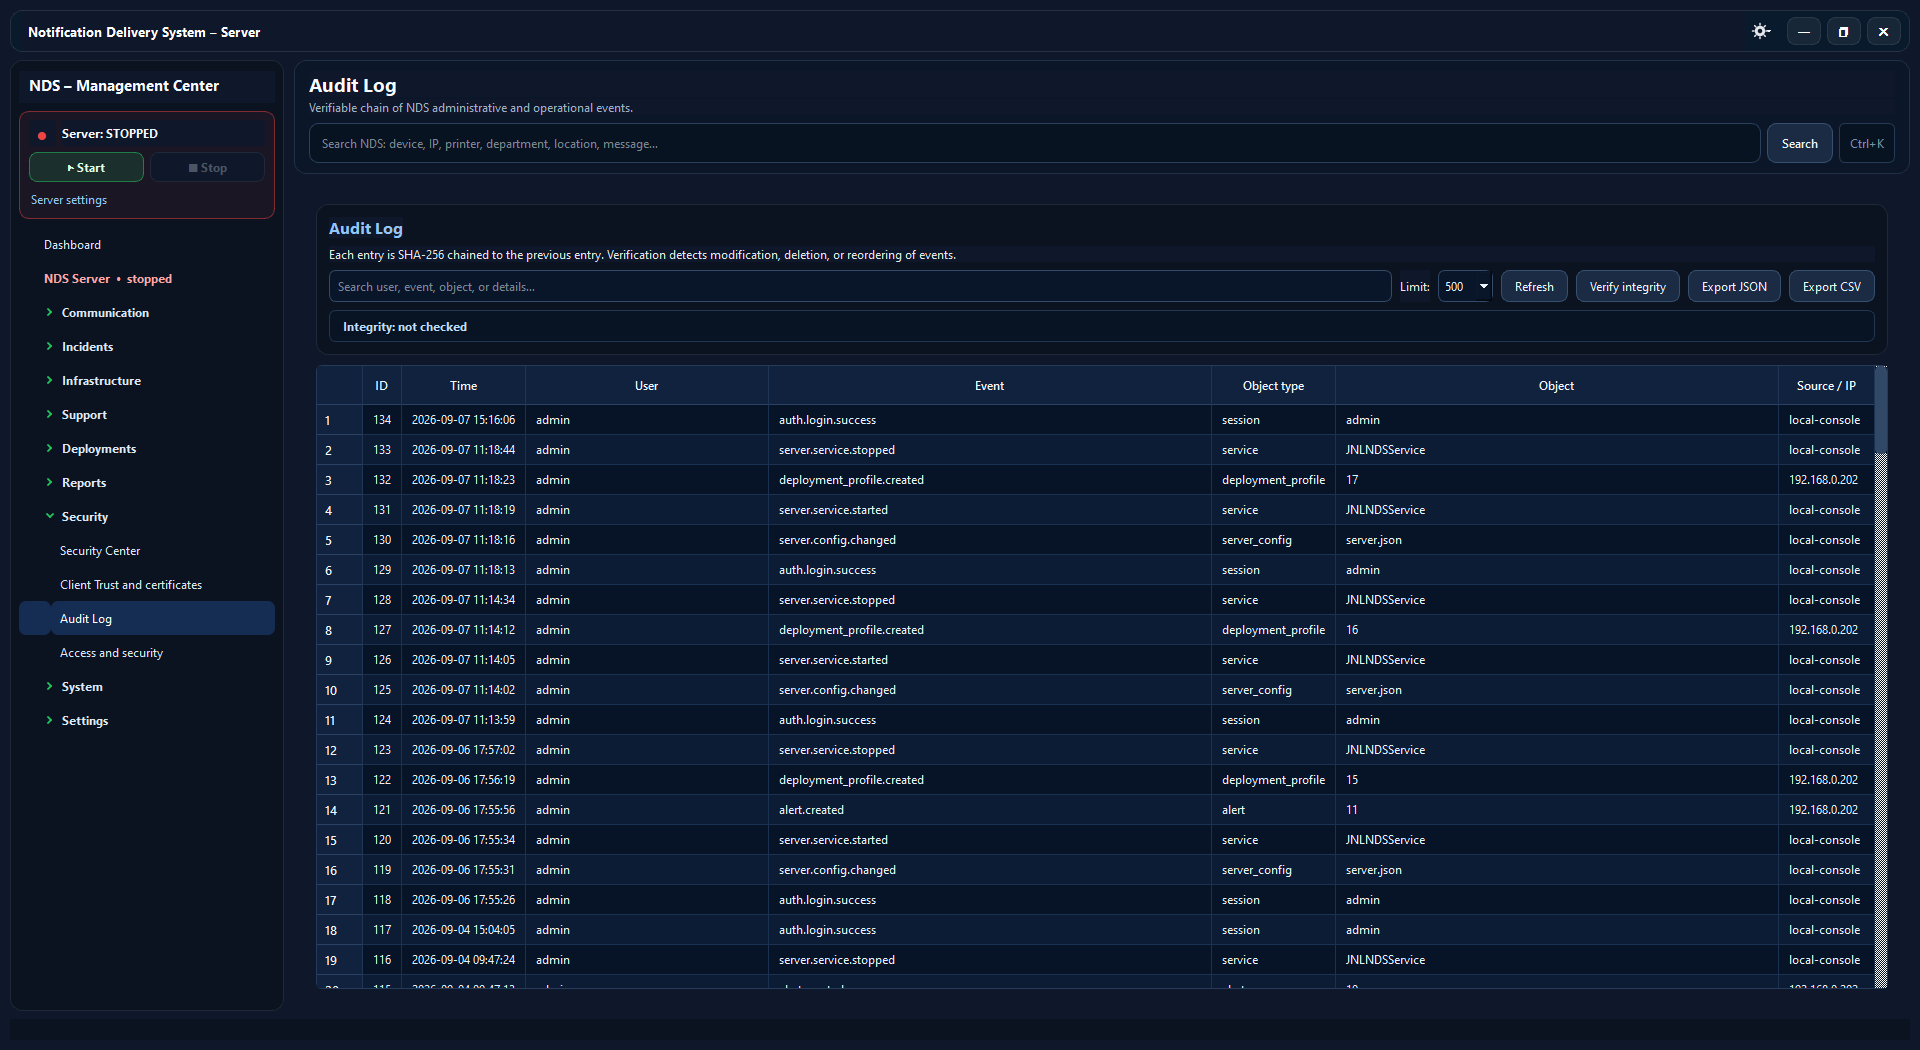The width and height of the screenshot is (1920, 1050).
Task: Click the ID column header
Action: coord(381,386)
